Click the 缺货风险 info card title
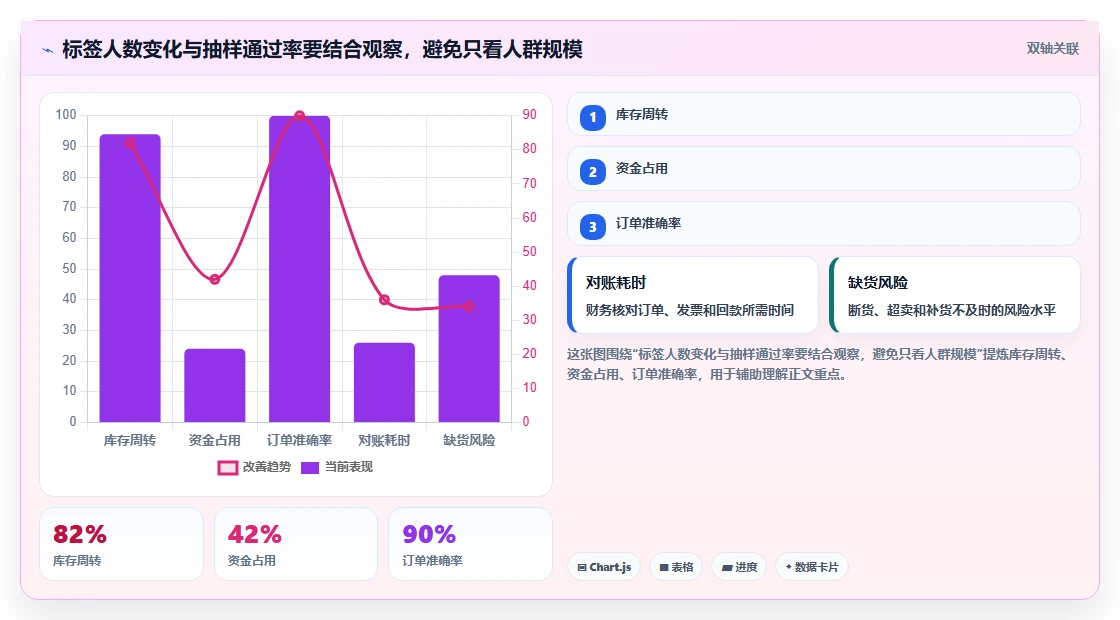Viewport: 1120px width, 620px height. coord(878,282)
